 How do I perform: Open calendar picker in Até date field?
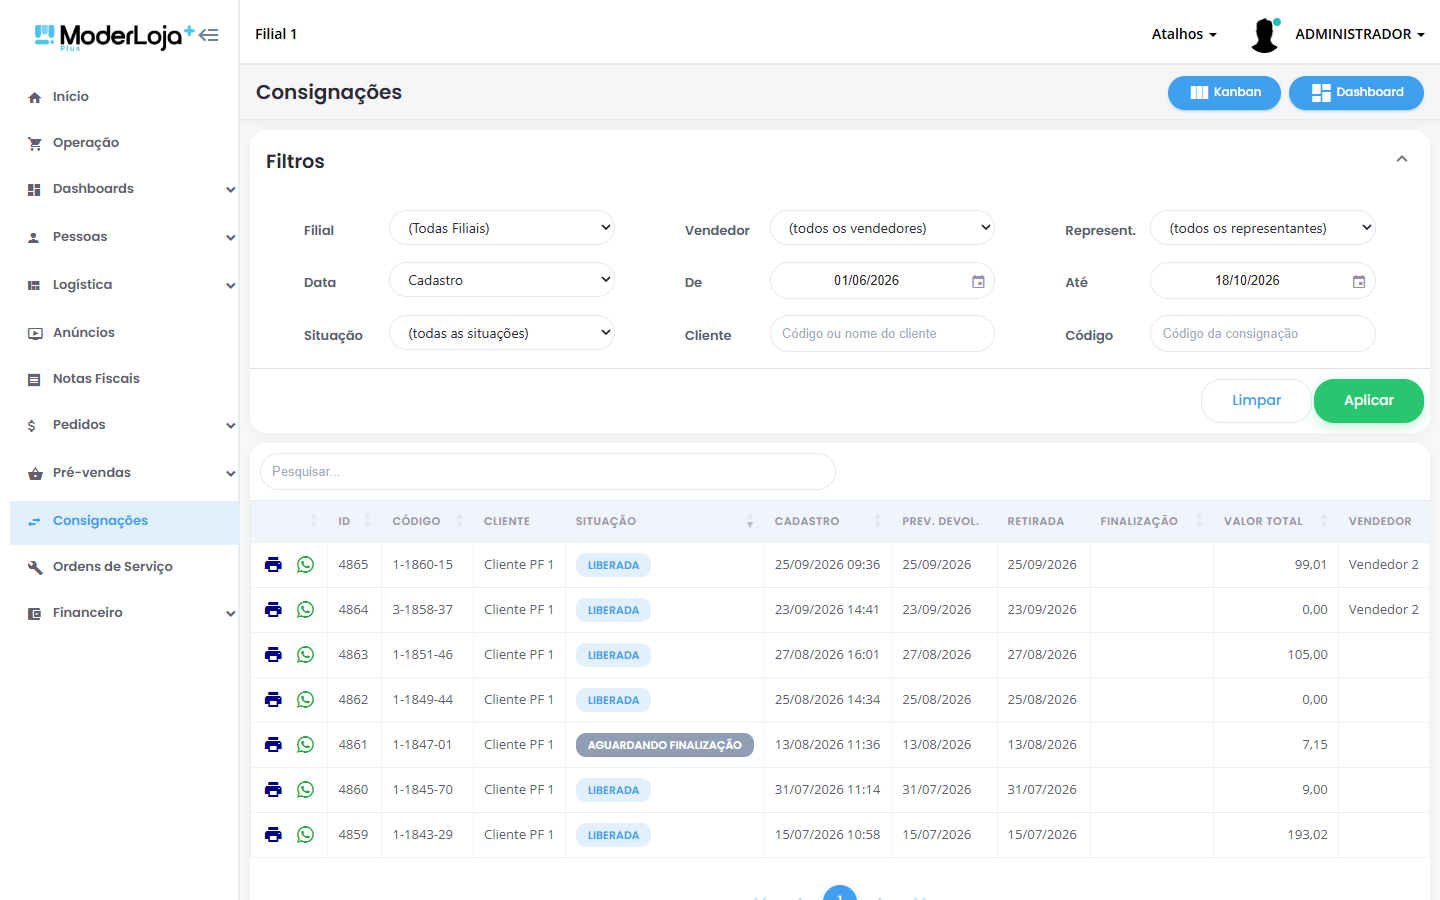[x=1359, y=282]
